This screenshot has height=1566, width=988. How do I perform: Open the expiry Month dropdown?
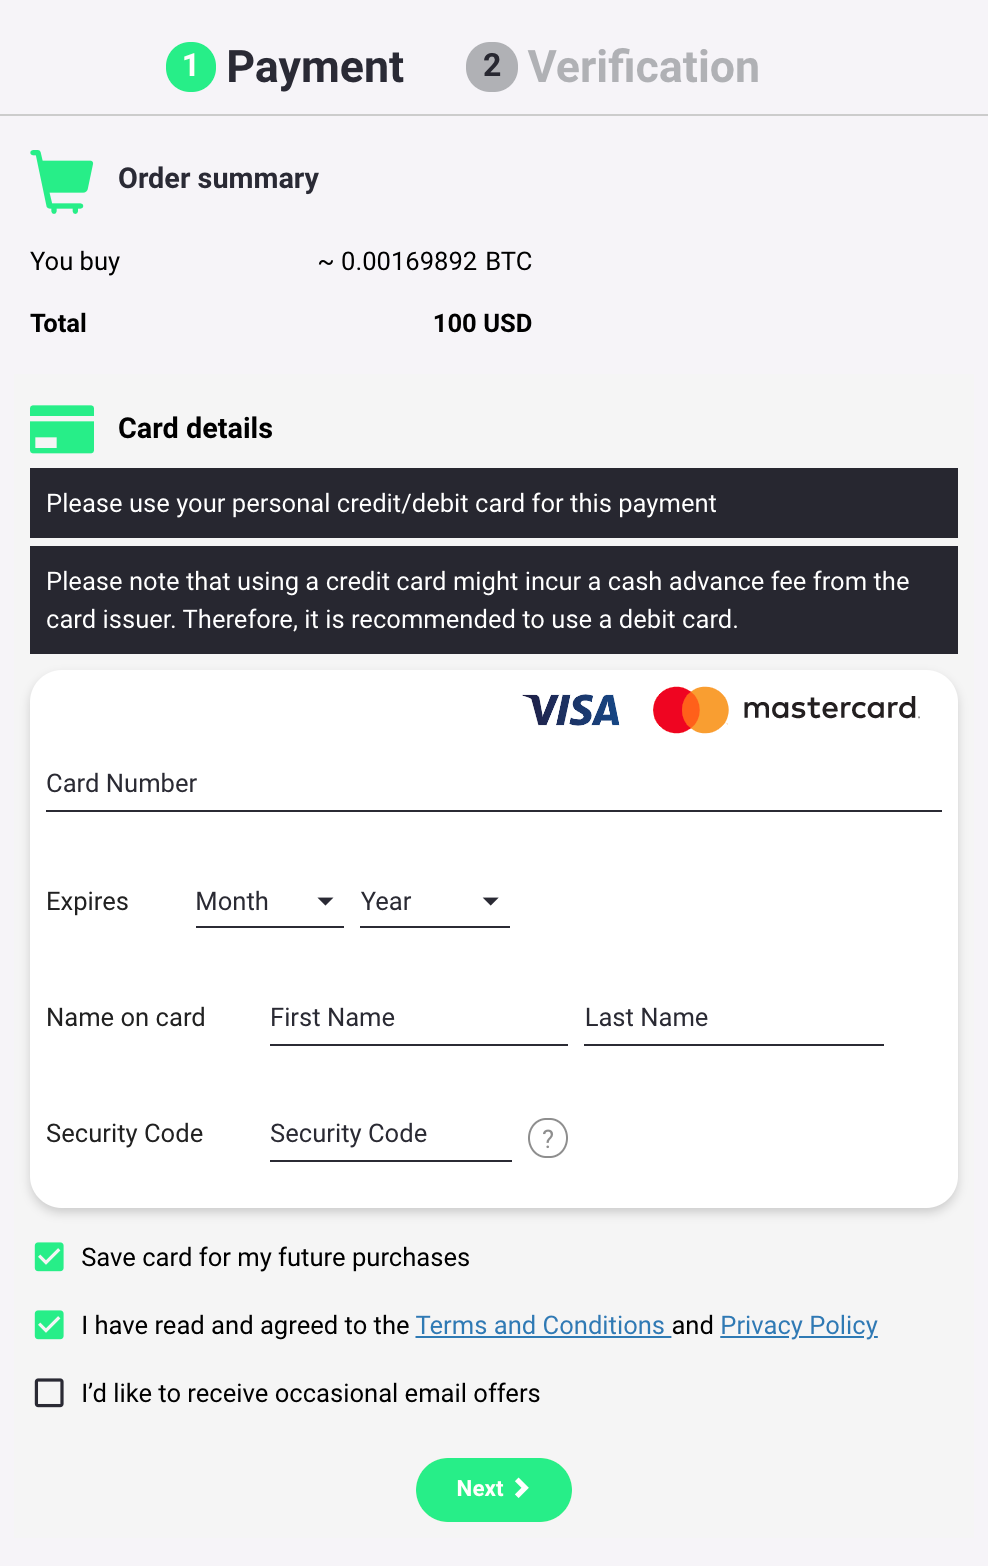(269, 902)
